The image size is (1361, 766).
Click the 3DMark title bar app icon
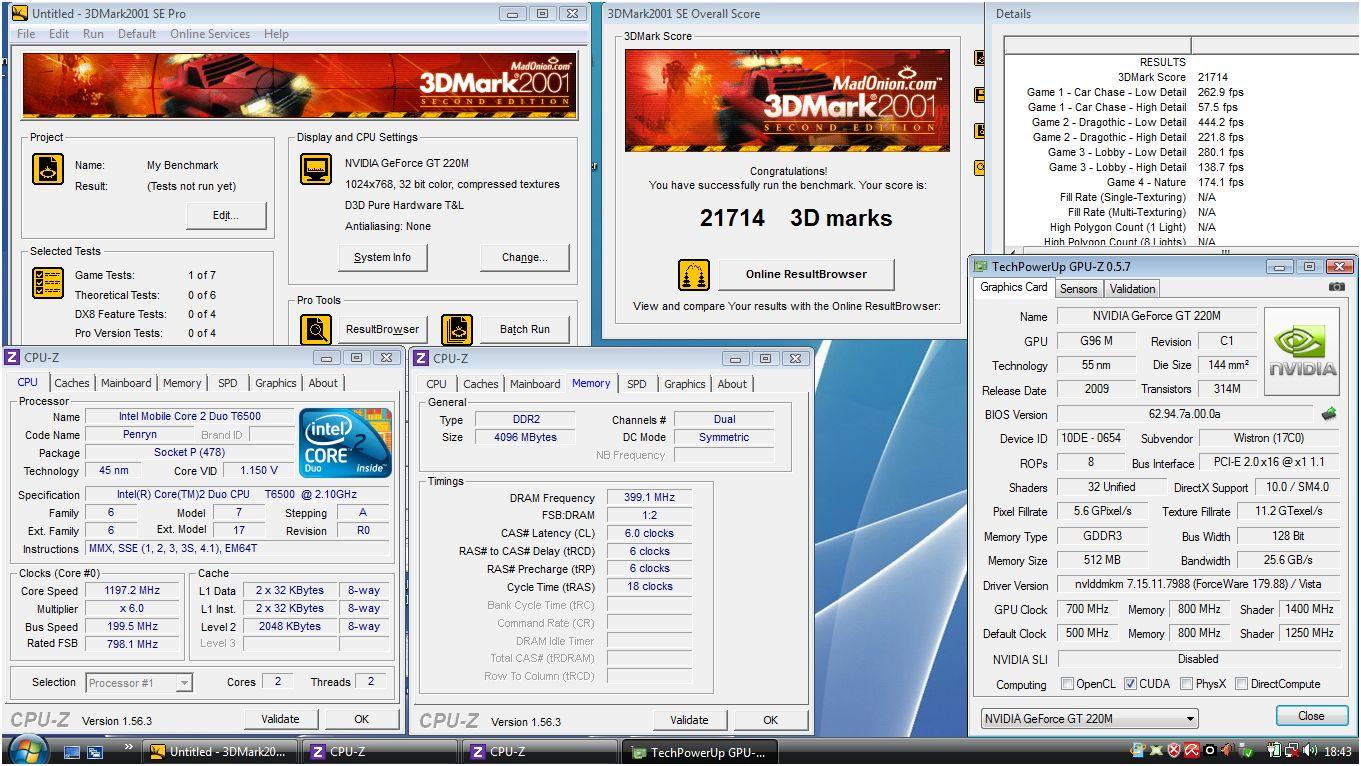19,14
